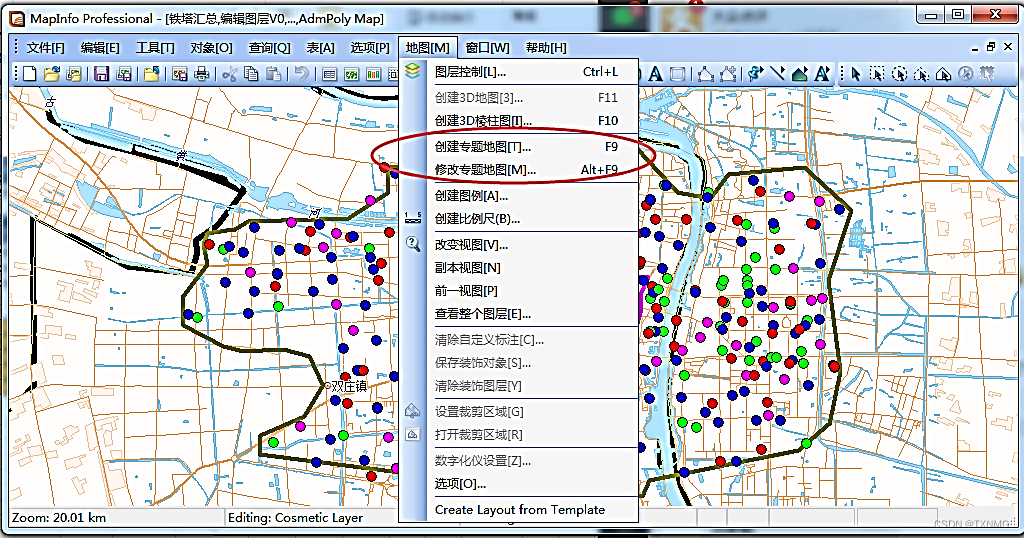
Task: Select the Polygon Select tool
Action: (x=921, y=74)
